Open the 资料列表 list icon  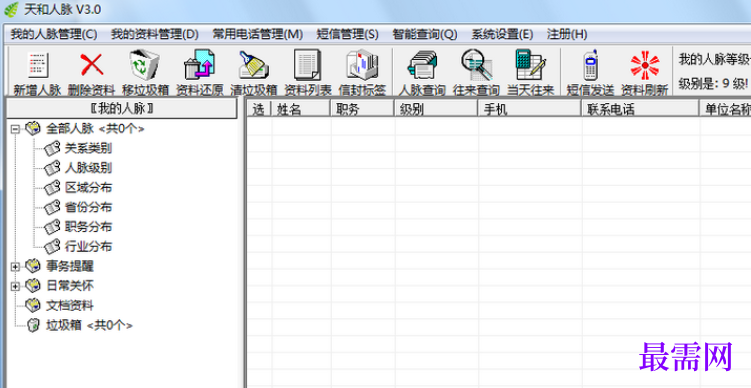(307, 65)
